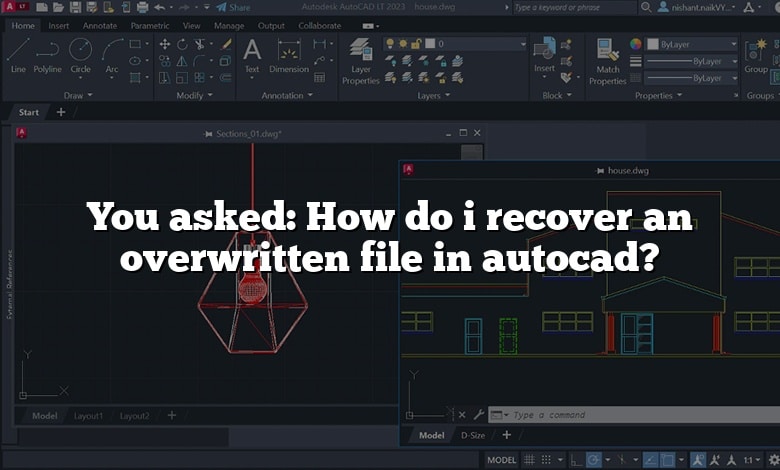This screenshot has height=470, width=780.
Task: Toggle Object Snap Tracking in status bar
Action: coord(650,460)
